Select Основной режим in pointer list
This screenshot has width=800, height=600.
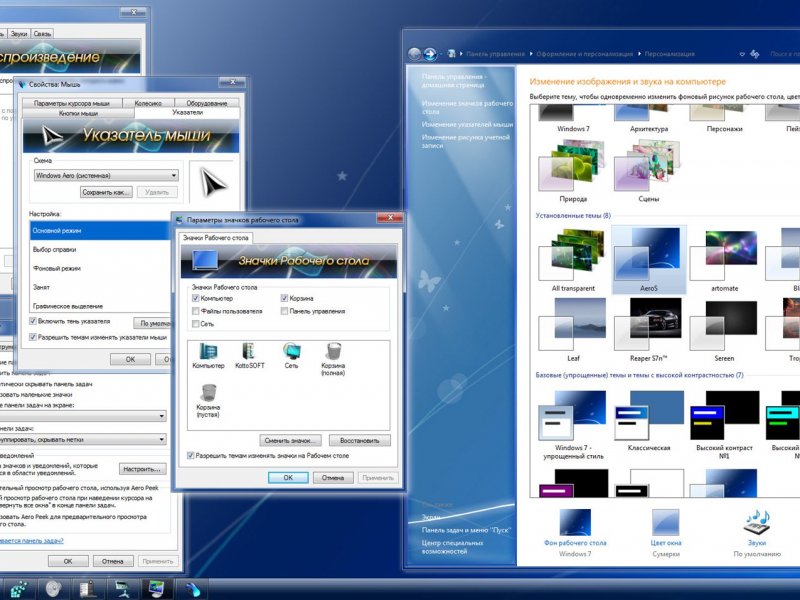pos(100,231)
